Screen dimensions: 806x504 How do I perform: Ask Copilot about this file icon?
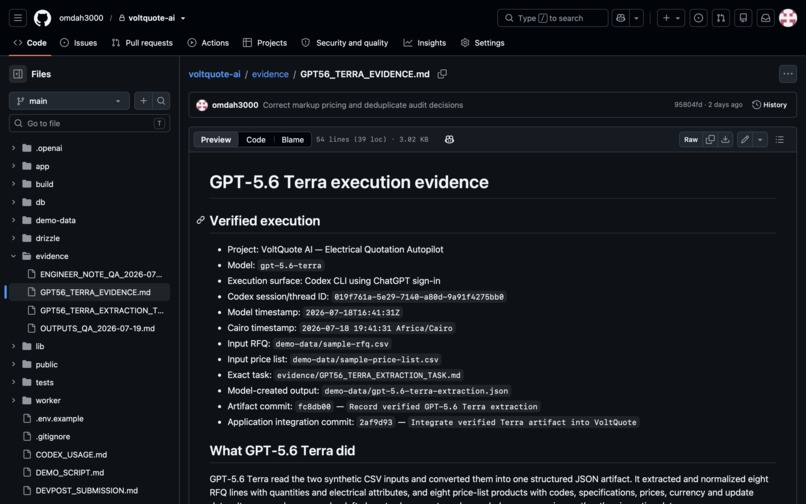click(x=449, y=140)
